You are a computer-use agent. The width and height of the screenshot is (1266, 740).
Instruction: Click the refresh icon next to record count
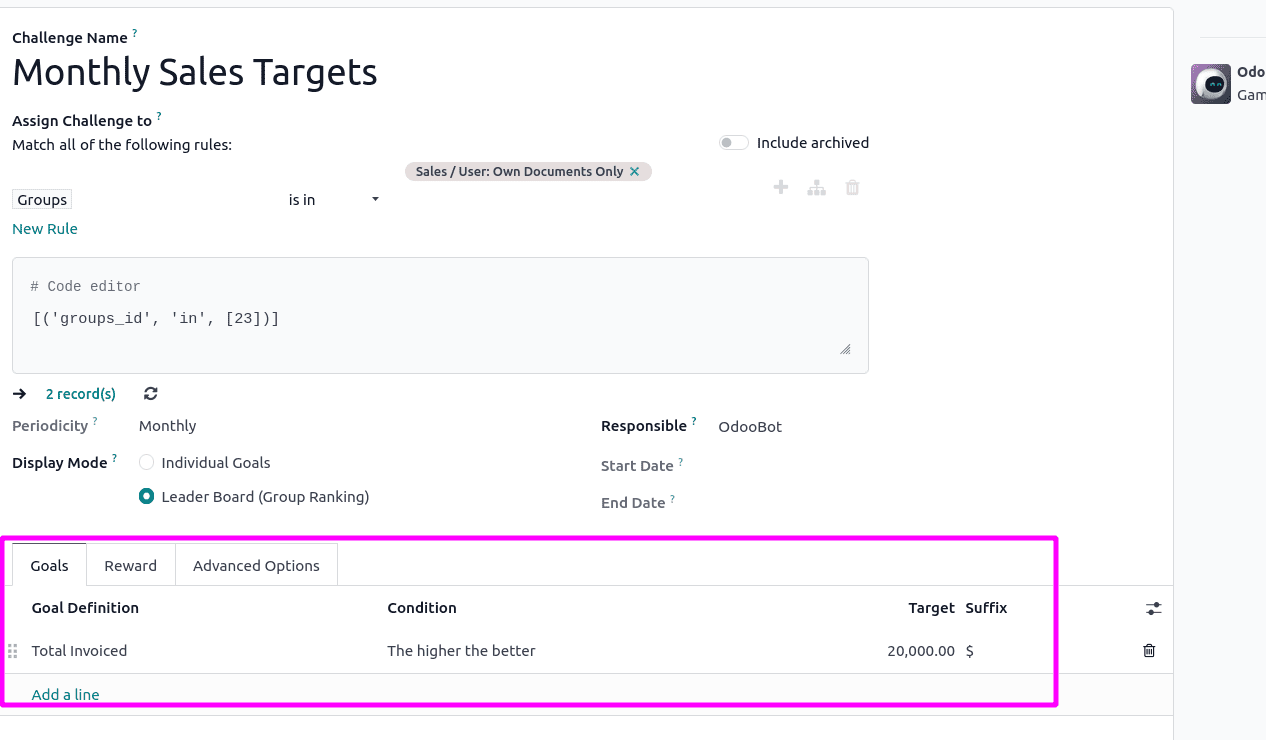pos(149,393)
